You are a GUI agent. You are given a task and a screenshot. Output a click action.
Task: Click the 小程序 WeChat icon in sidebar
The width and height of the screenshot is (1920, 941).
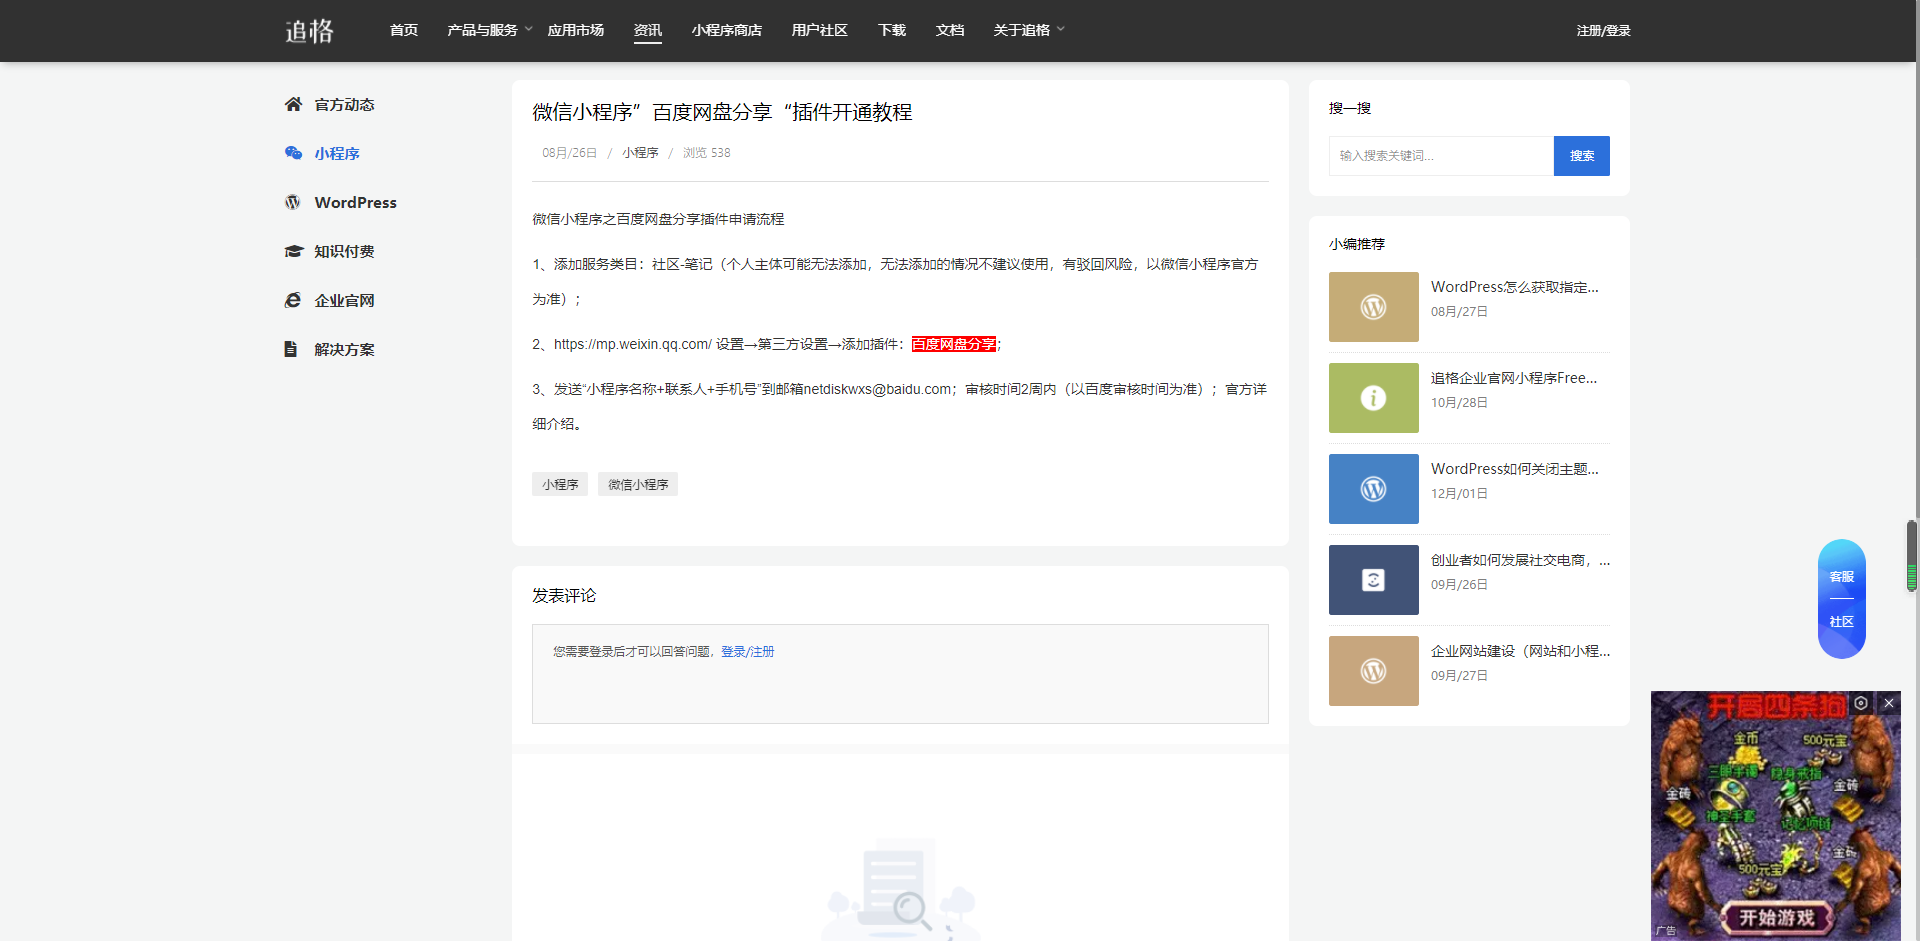tap(293, 153)
